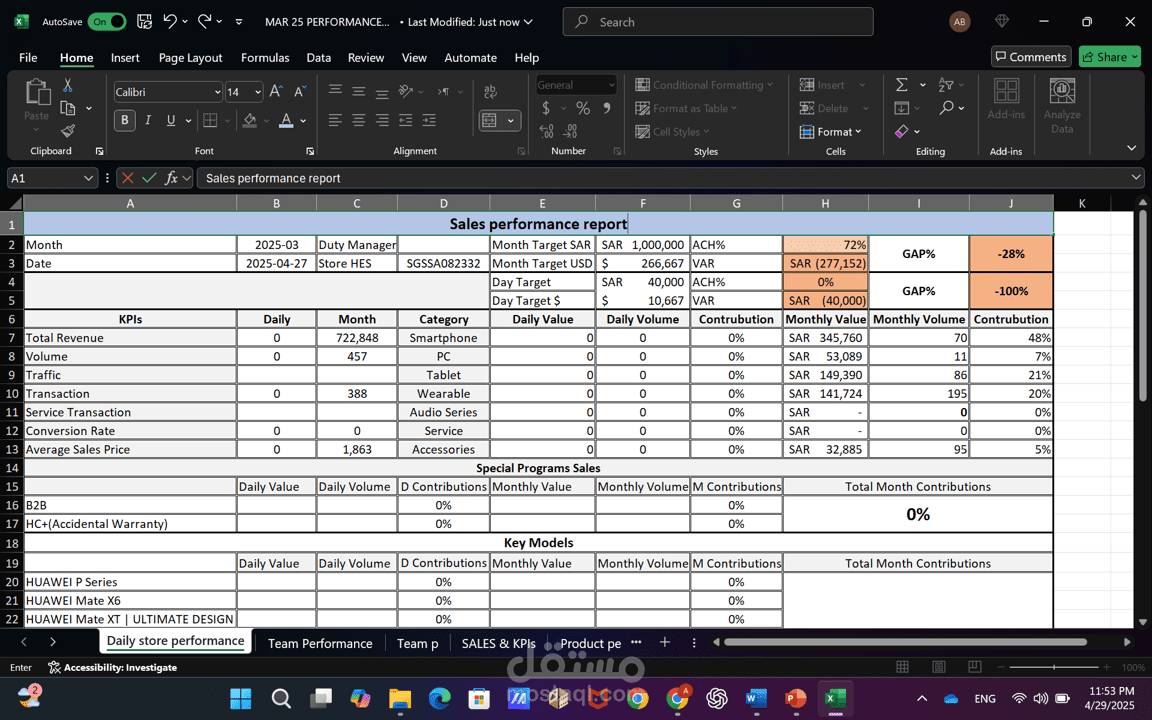Click the Cut scissors icon

click(68, 85)
